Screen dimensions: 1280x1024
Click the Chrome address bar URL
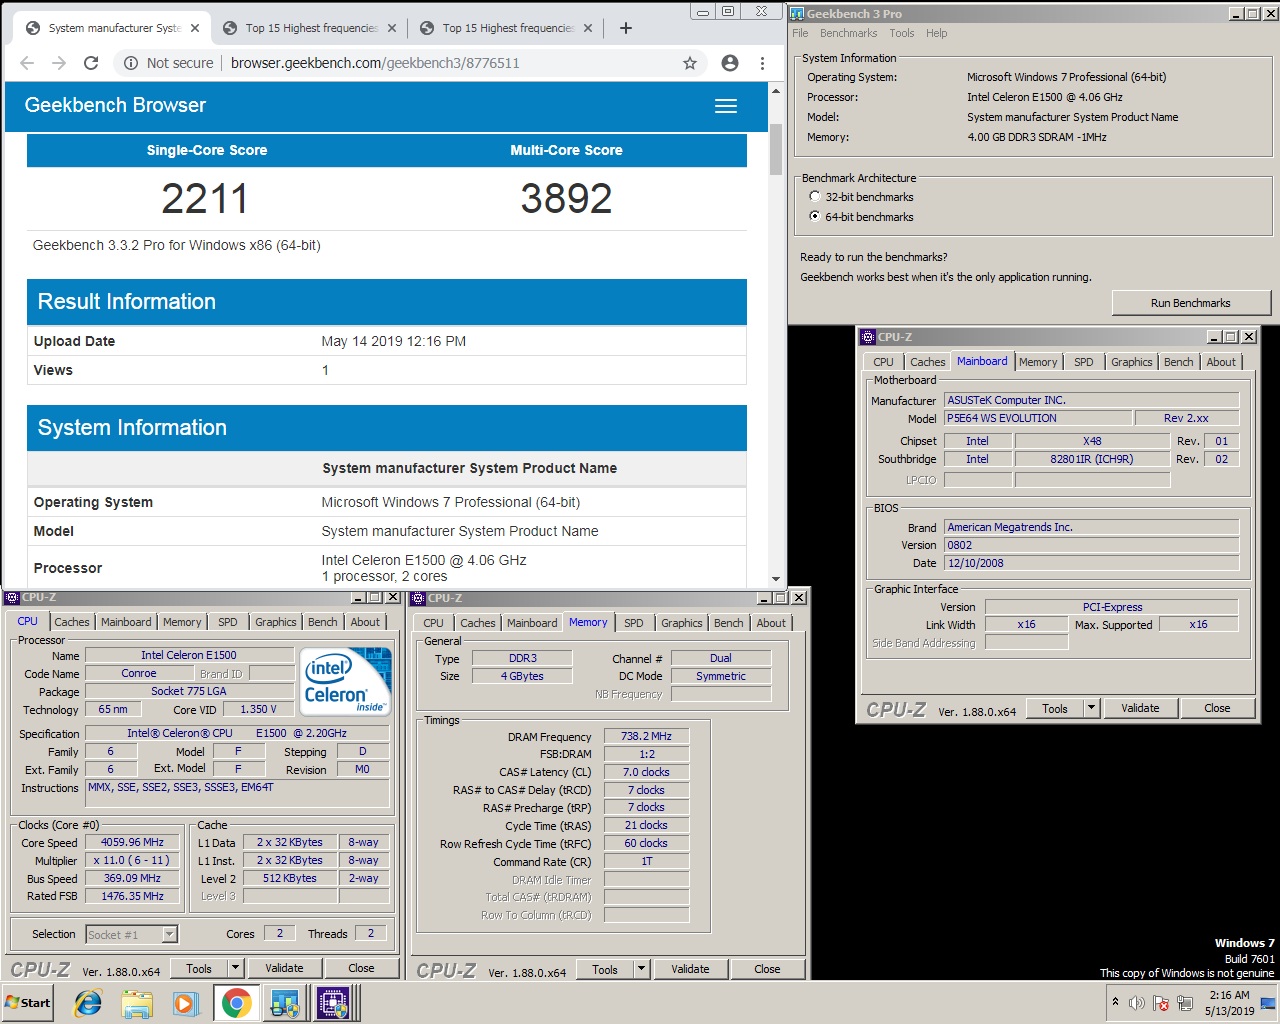pos(375,63)
